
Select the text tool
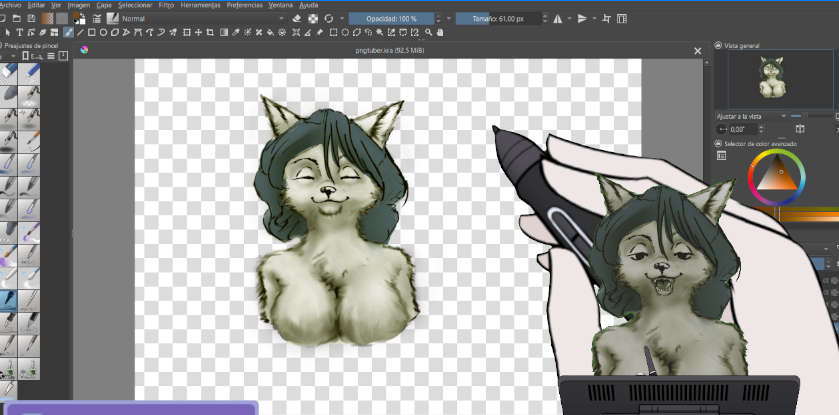click(x=19, y=33)
